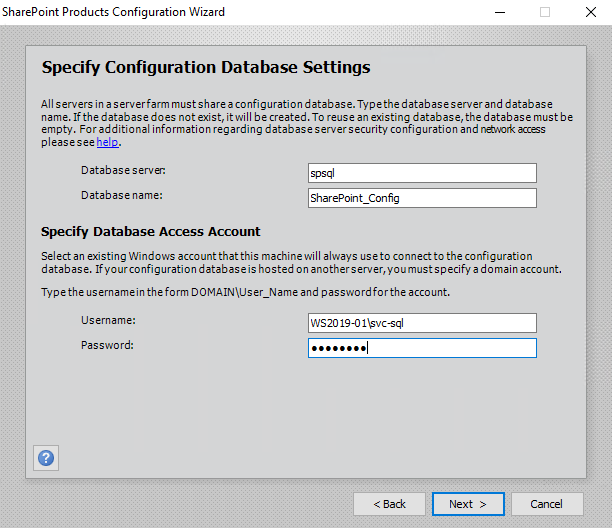This screenshot has width=612, height=528.
Task: Open the blue question mark help icon
Action: [x=46, y=458]
